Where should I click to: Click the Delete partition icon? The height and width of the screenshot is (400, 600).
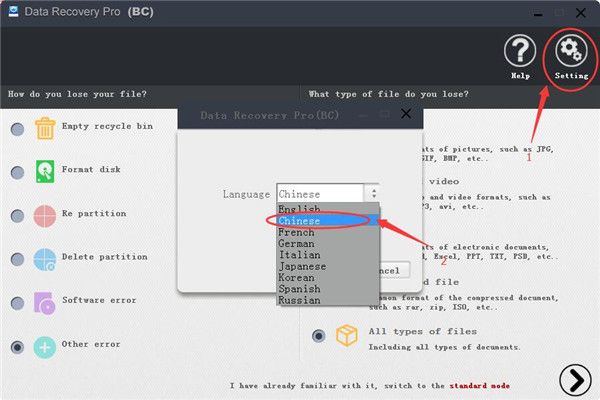pyautogui.click(x=46, y=258)
